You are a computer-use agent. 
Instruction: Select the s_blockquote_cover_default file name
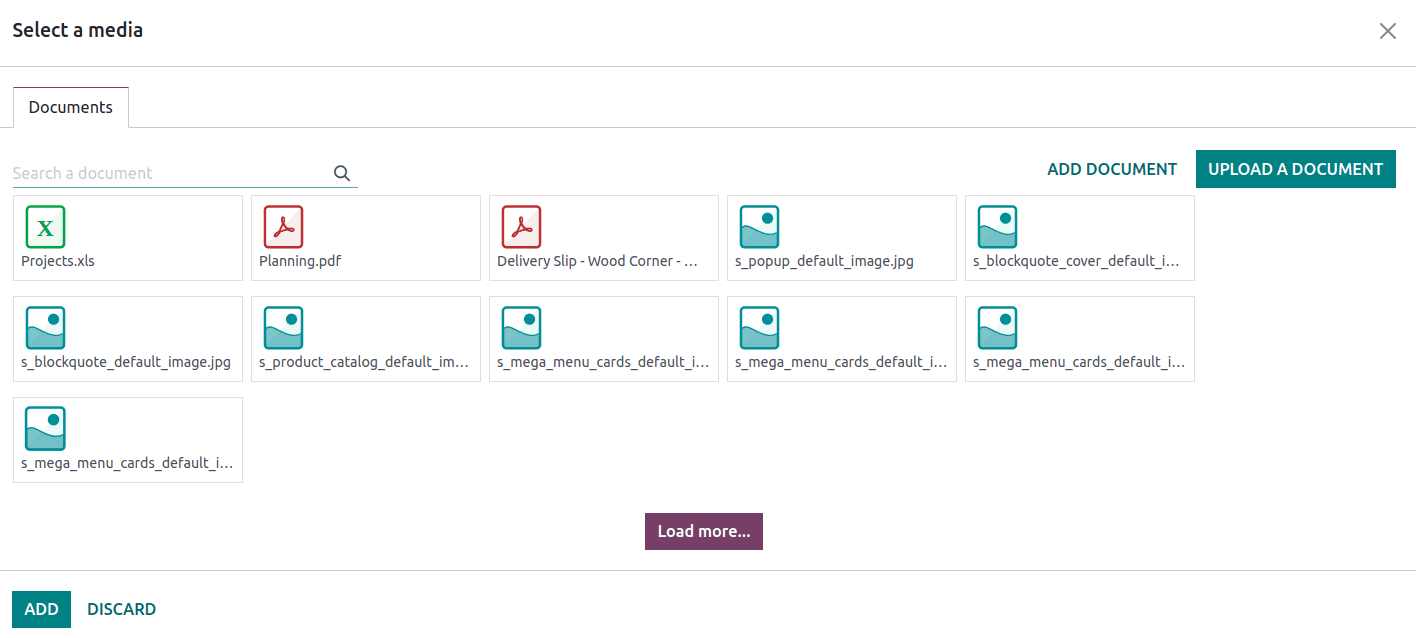1076,261
